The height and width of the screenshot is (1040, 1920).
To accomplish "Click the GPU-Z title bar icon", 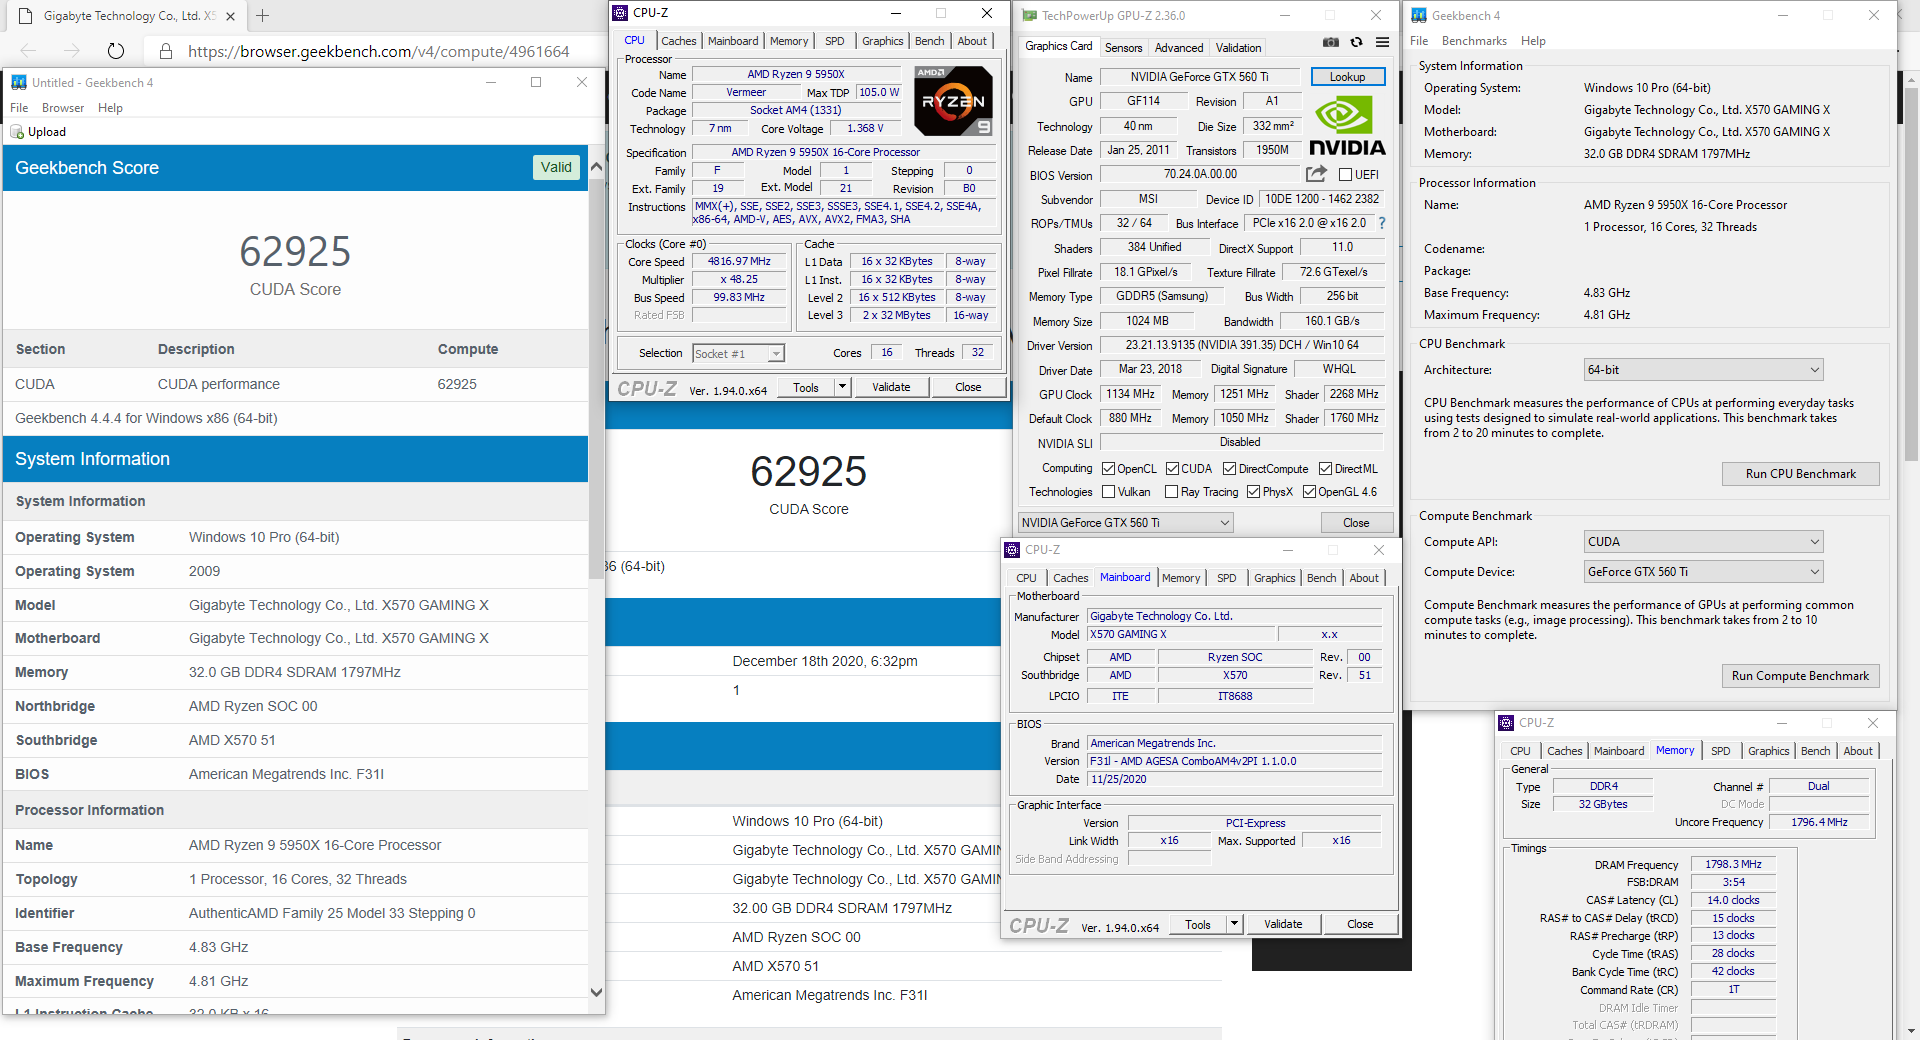I will coord(1029,16).
